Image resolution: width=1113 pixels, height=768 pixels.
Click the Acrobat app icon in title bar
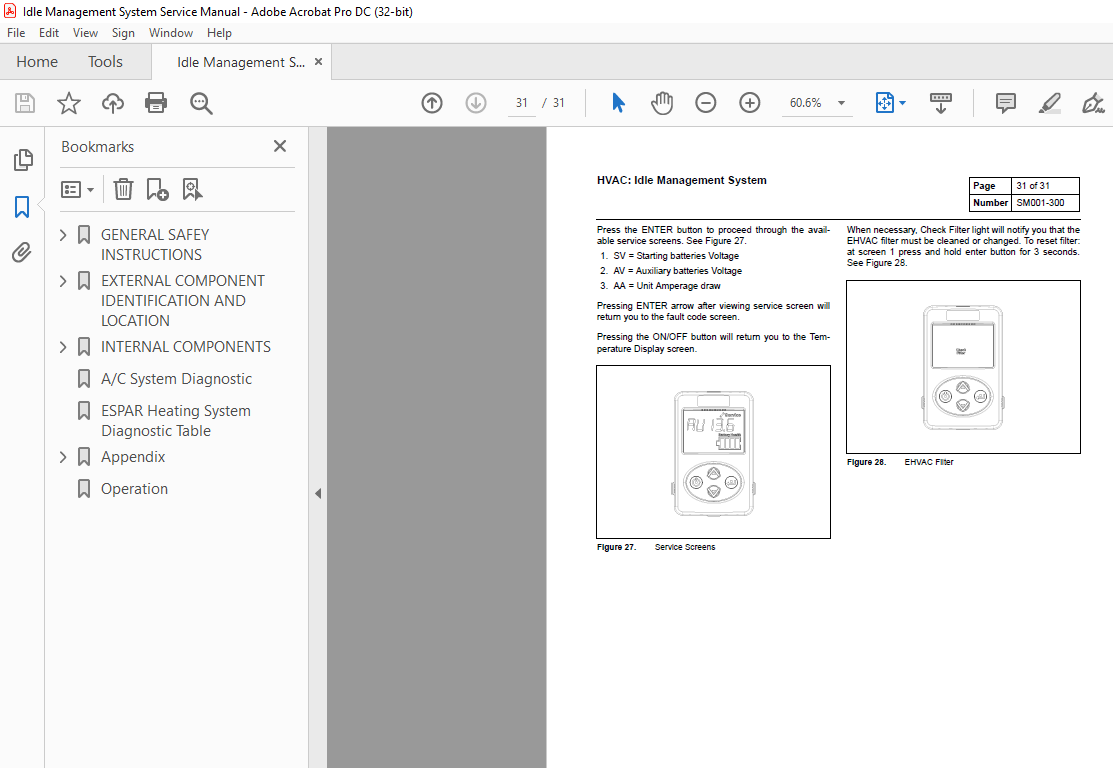pos(10,11)
